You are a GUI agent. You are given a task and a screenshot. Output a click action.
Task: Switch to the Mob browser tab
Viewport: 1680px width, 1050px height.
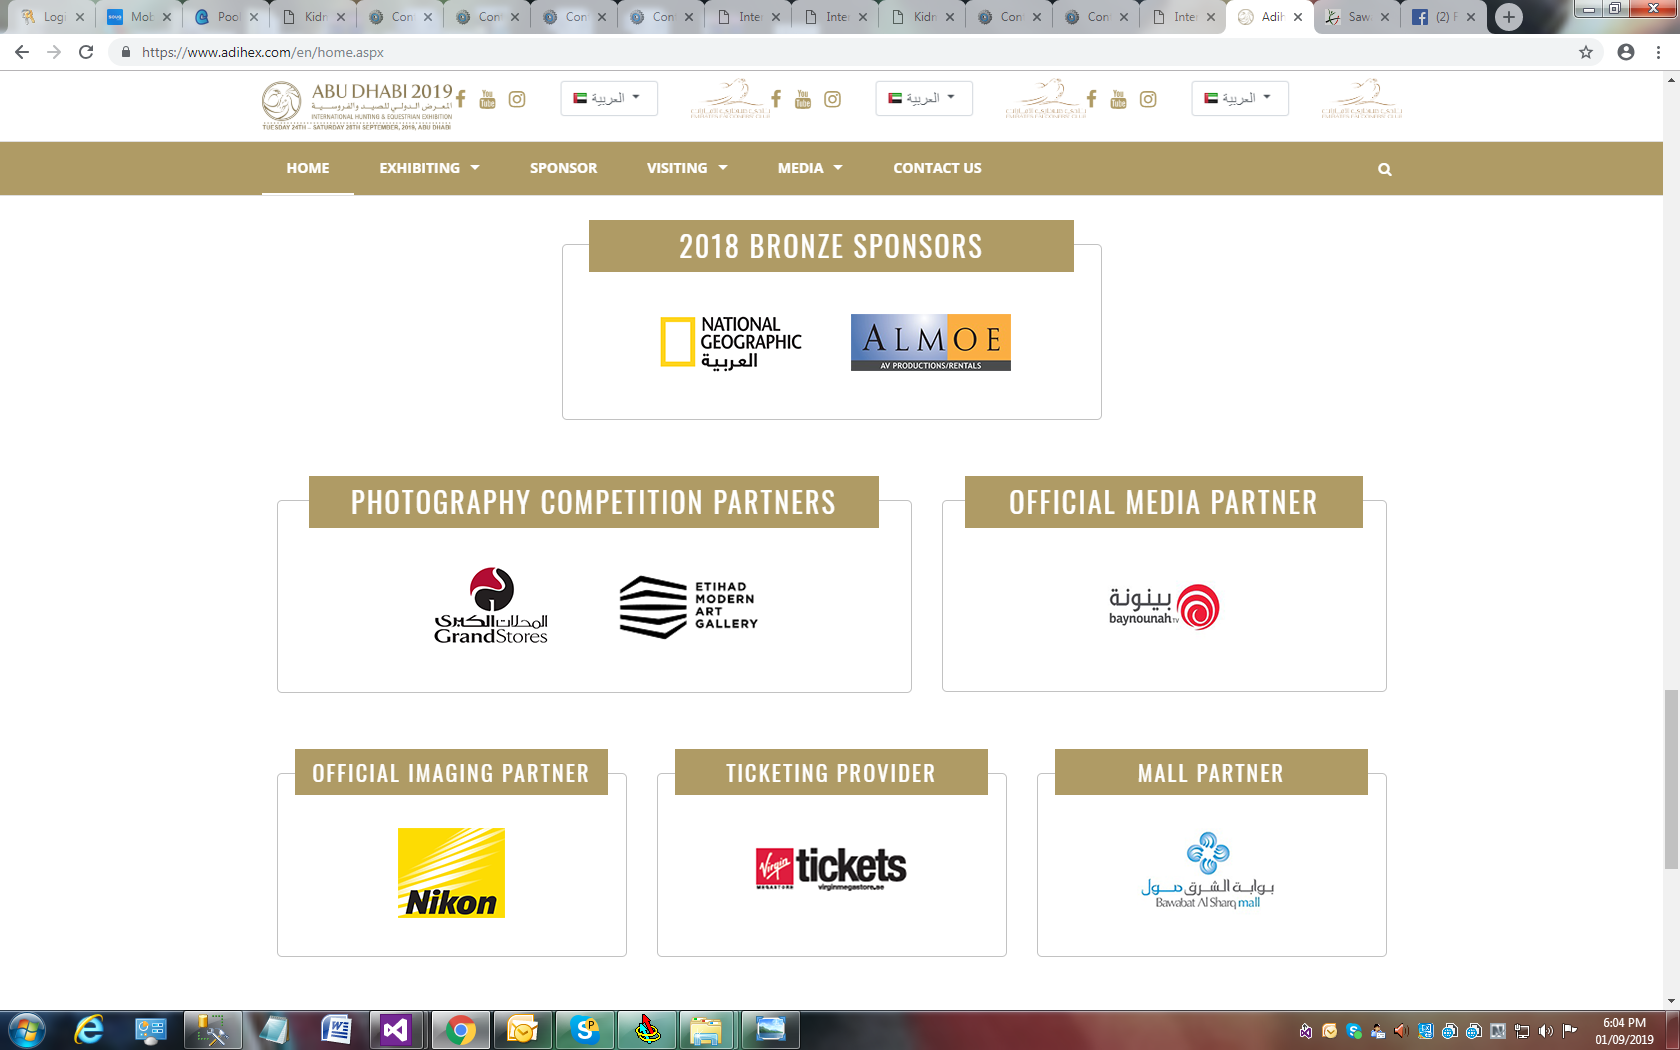(x=137, y=17)
